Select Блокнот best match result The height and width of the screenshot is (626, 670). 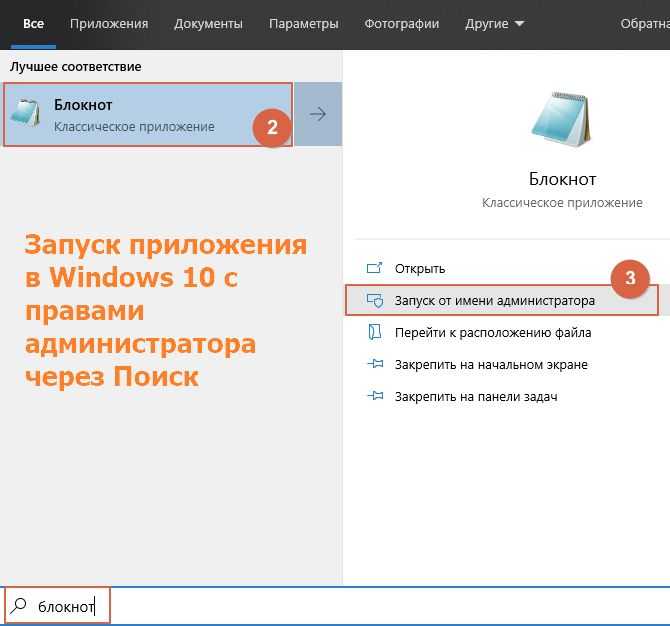click(148, 115)
